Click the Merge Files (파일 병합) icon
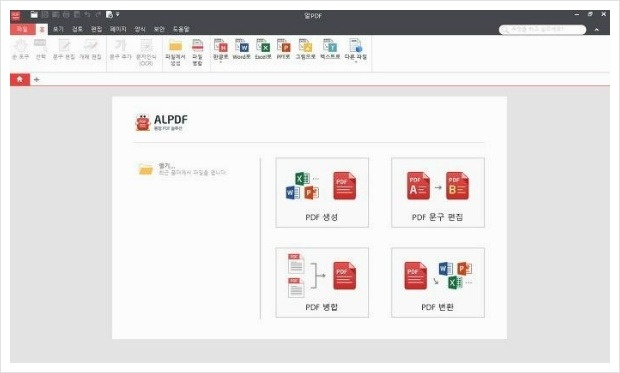Viewport: 620px width, 373px height. (197, 52)
